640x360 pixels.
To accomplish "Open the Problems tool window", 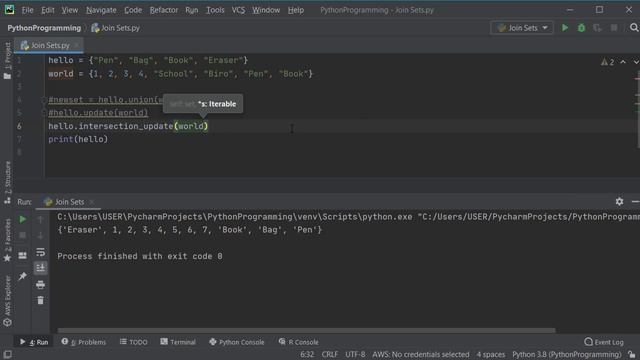I will click(84, 342).
